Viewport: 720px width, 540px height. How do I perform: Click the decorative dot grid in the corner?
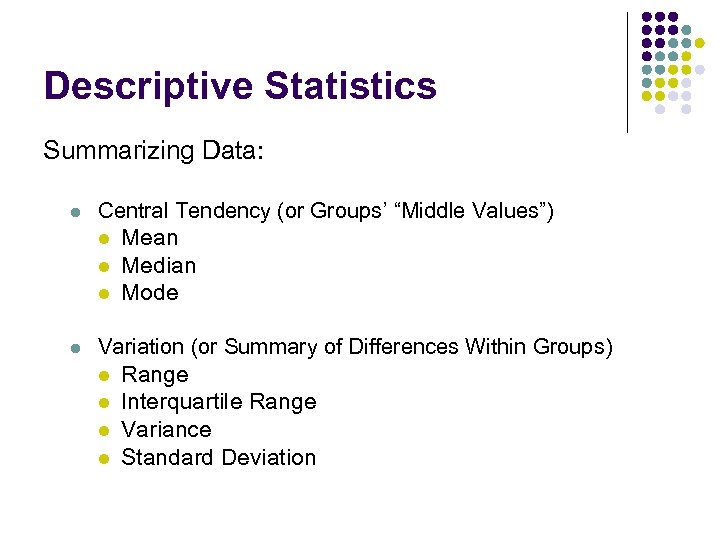point(672,62)
